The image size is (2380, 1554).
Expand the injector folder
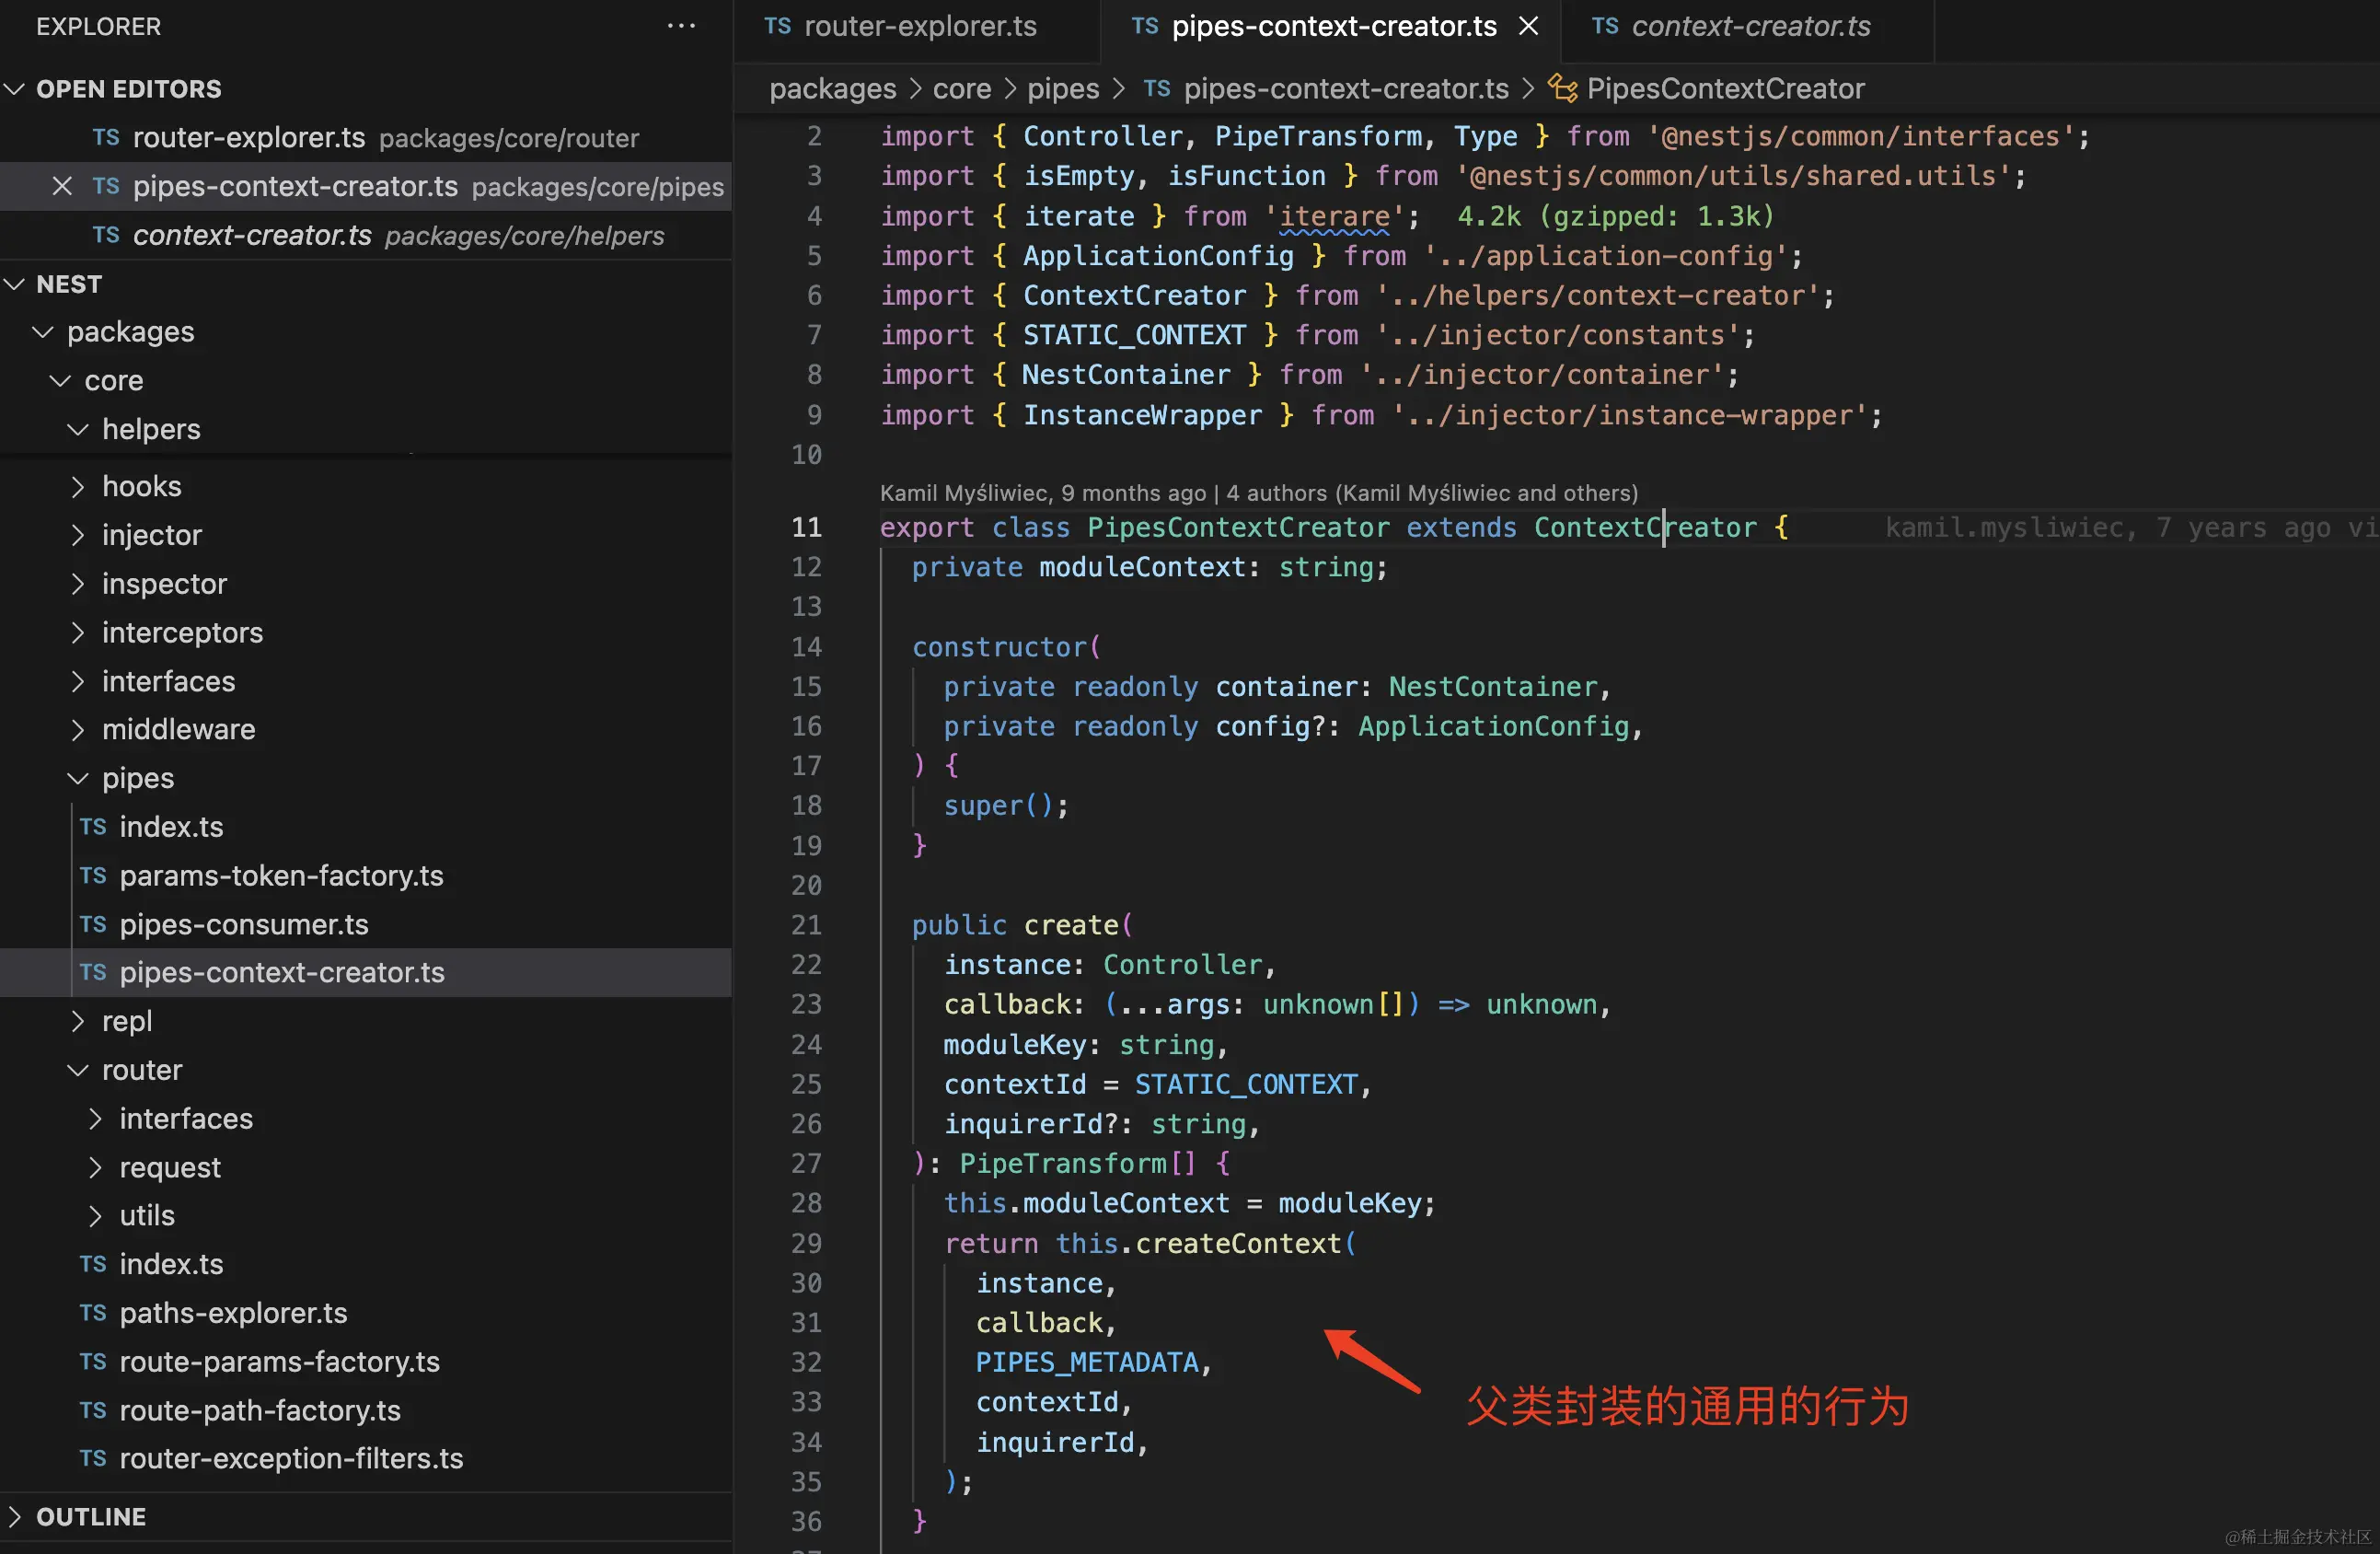click(x=78, y=535)
